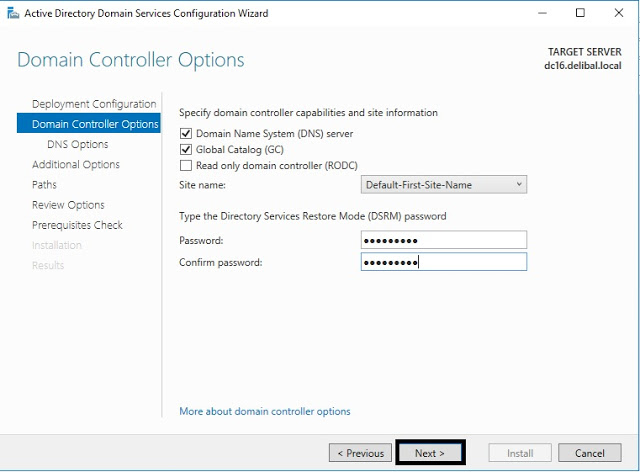This screenshot has height=472, width=640.
Task: Toggle the Global Catalog (GC) checkbox
Action: point(186,150)
